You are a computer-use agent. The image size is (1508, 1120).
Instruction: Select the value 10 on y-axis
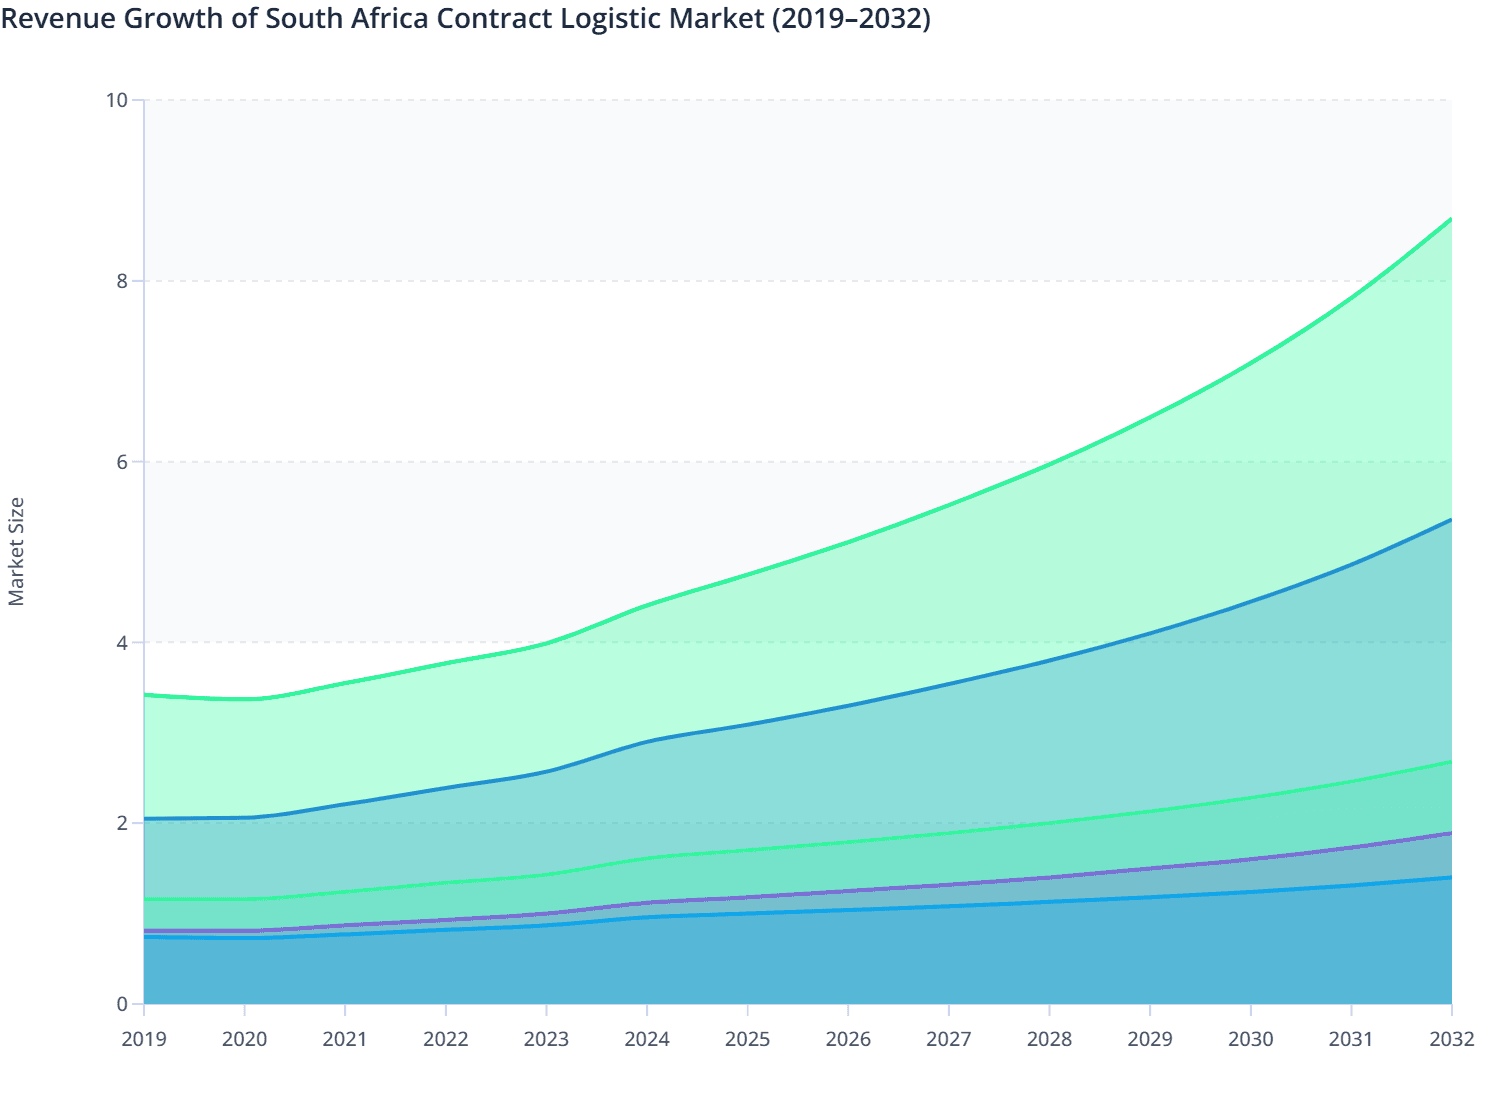[119, 99]
